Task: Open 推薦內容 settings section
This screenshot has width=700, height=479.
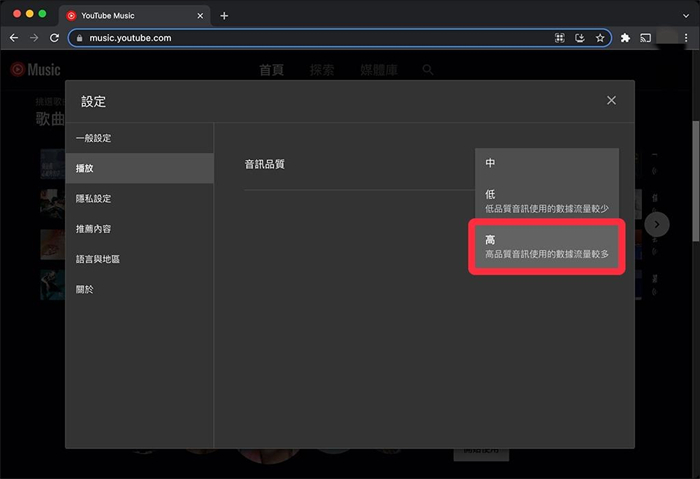Action: (x=94, y=229)
